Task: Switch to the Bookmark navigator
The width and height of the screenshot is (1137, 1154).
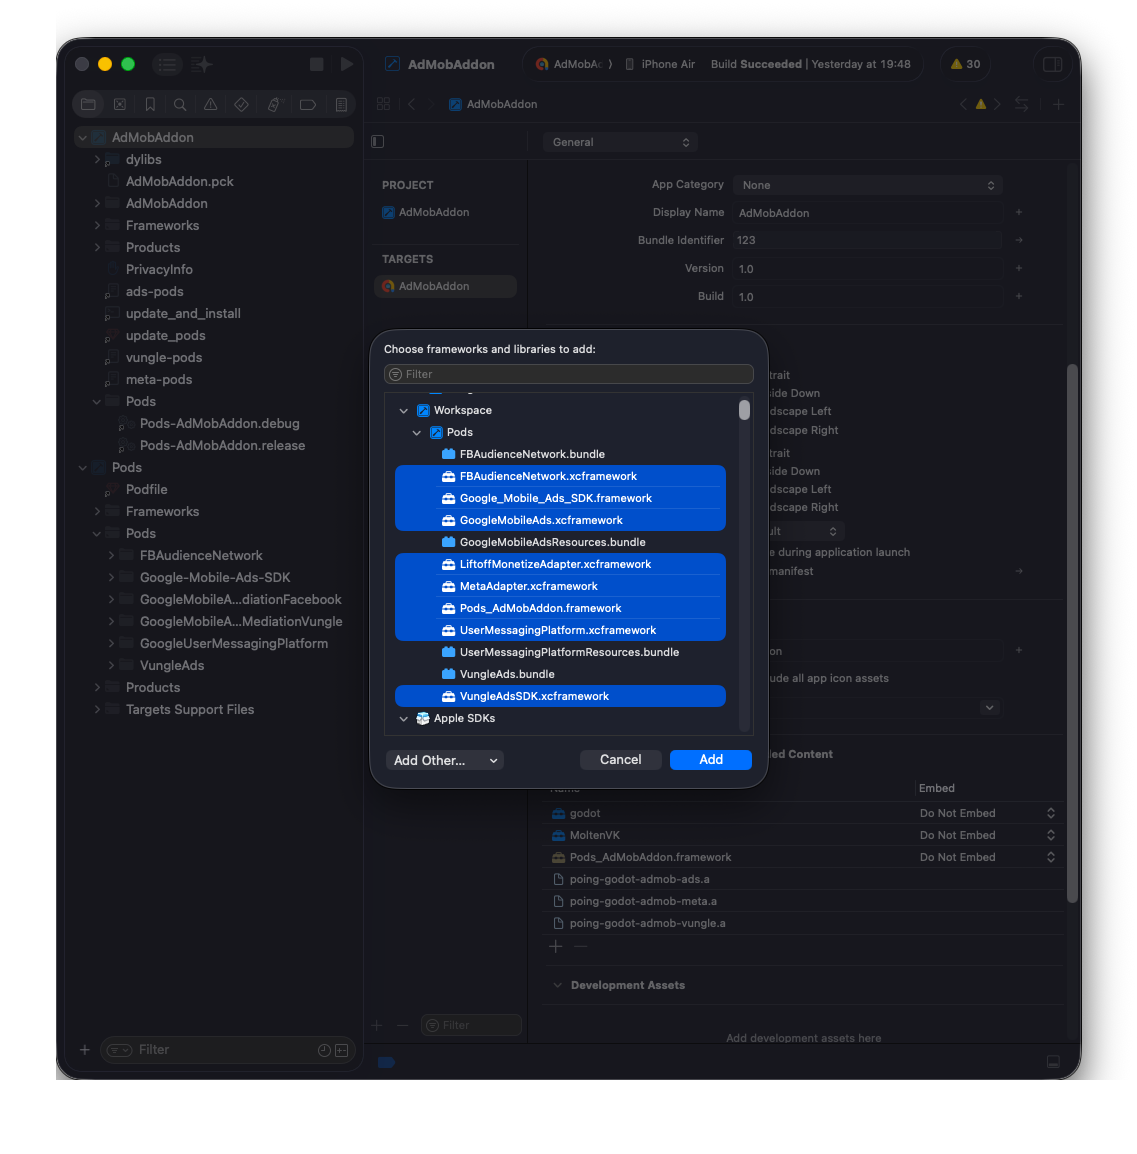Action: (x=150, y=104)
